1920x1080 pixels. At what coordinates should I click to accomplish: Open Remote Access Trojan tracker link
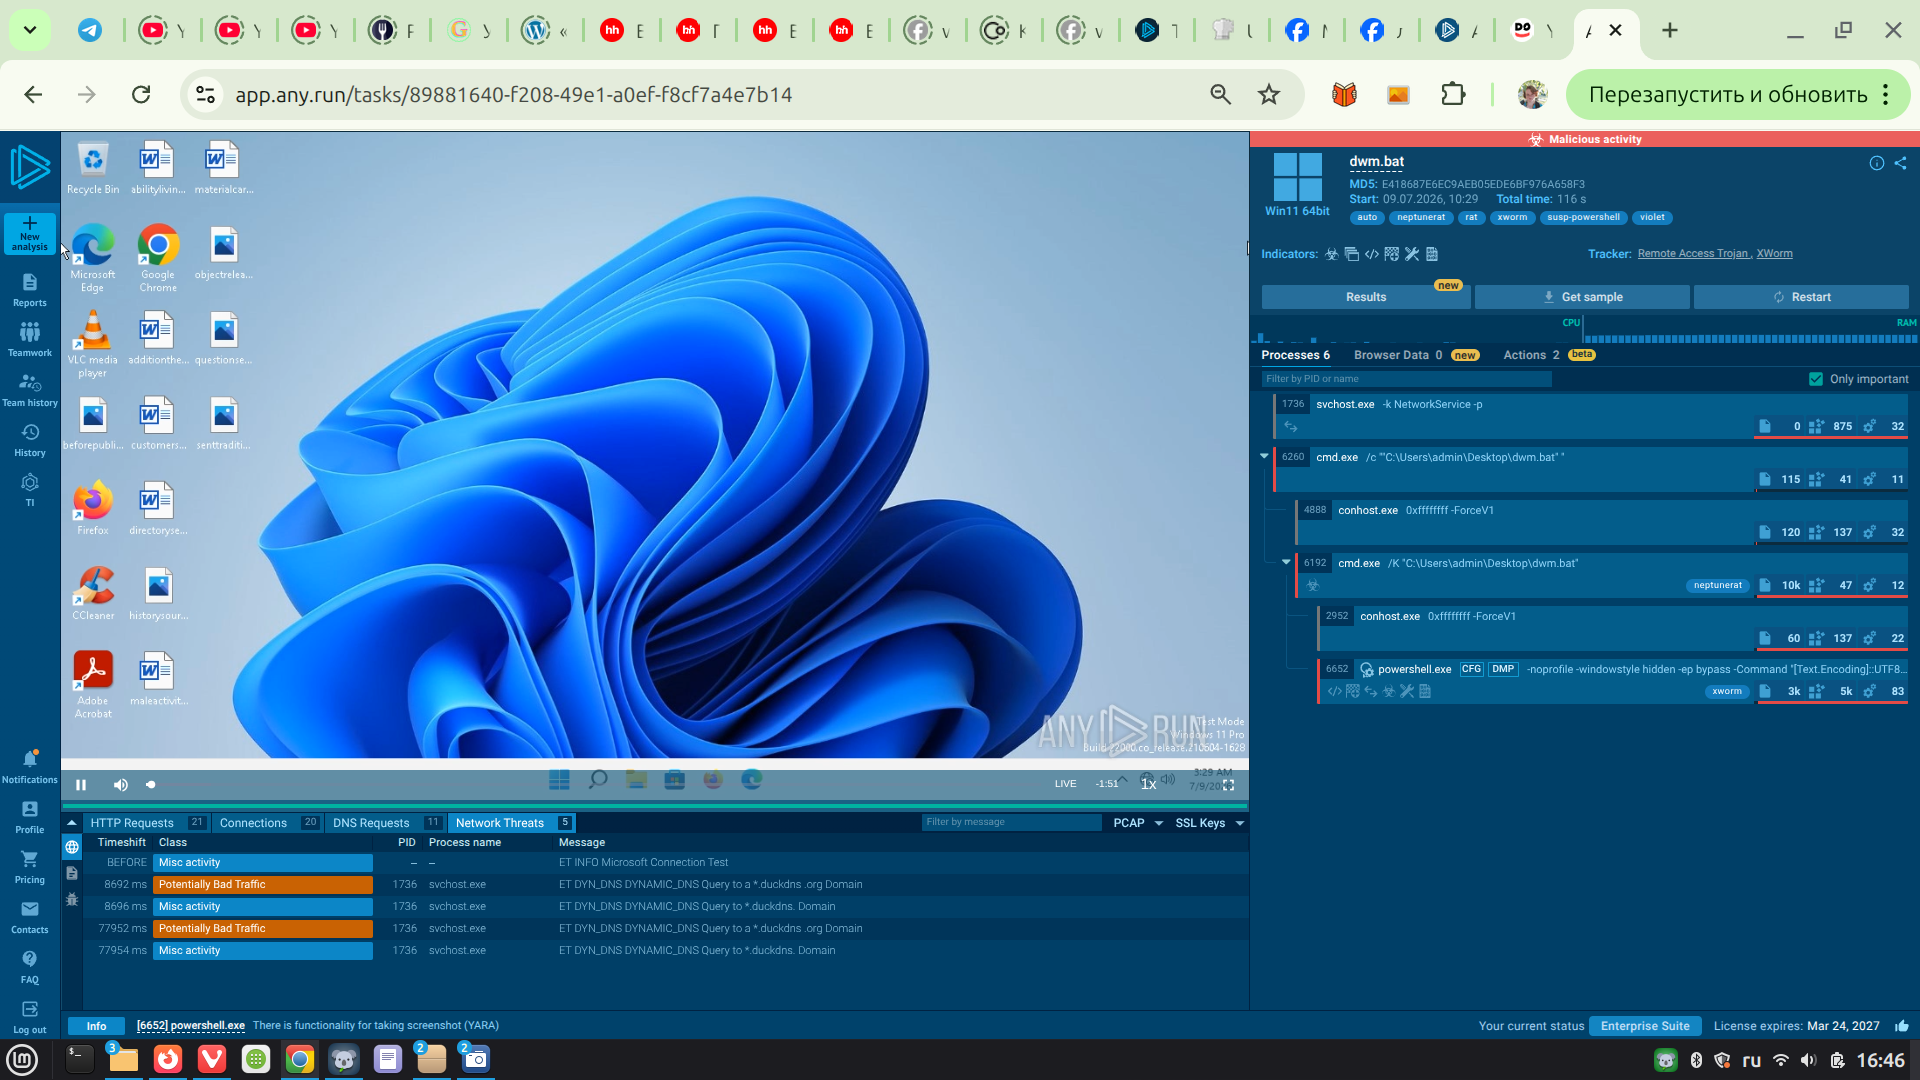(x=1693, y=254)
